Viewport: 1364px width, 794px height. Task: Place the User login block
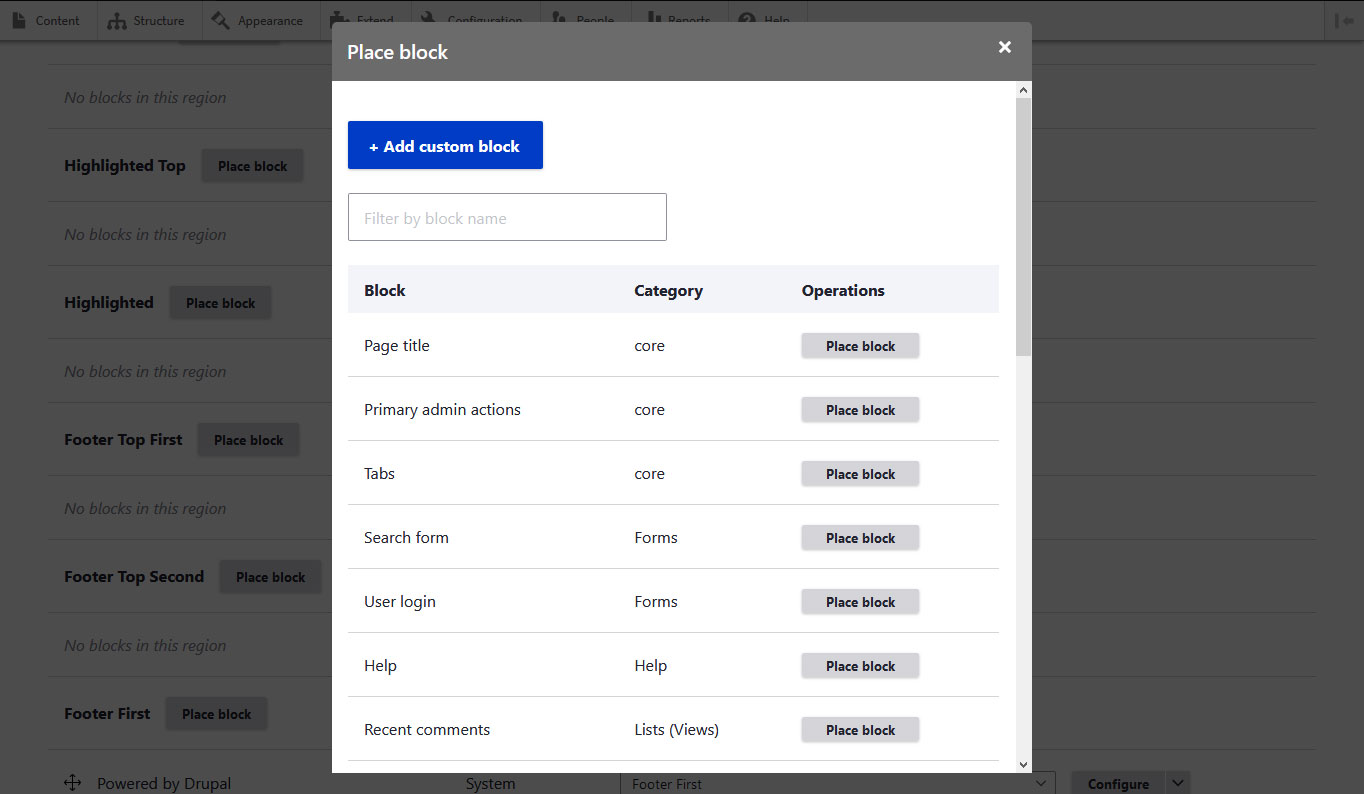[x=860, y=602]
